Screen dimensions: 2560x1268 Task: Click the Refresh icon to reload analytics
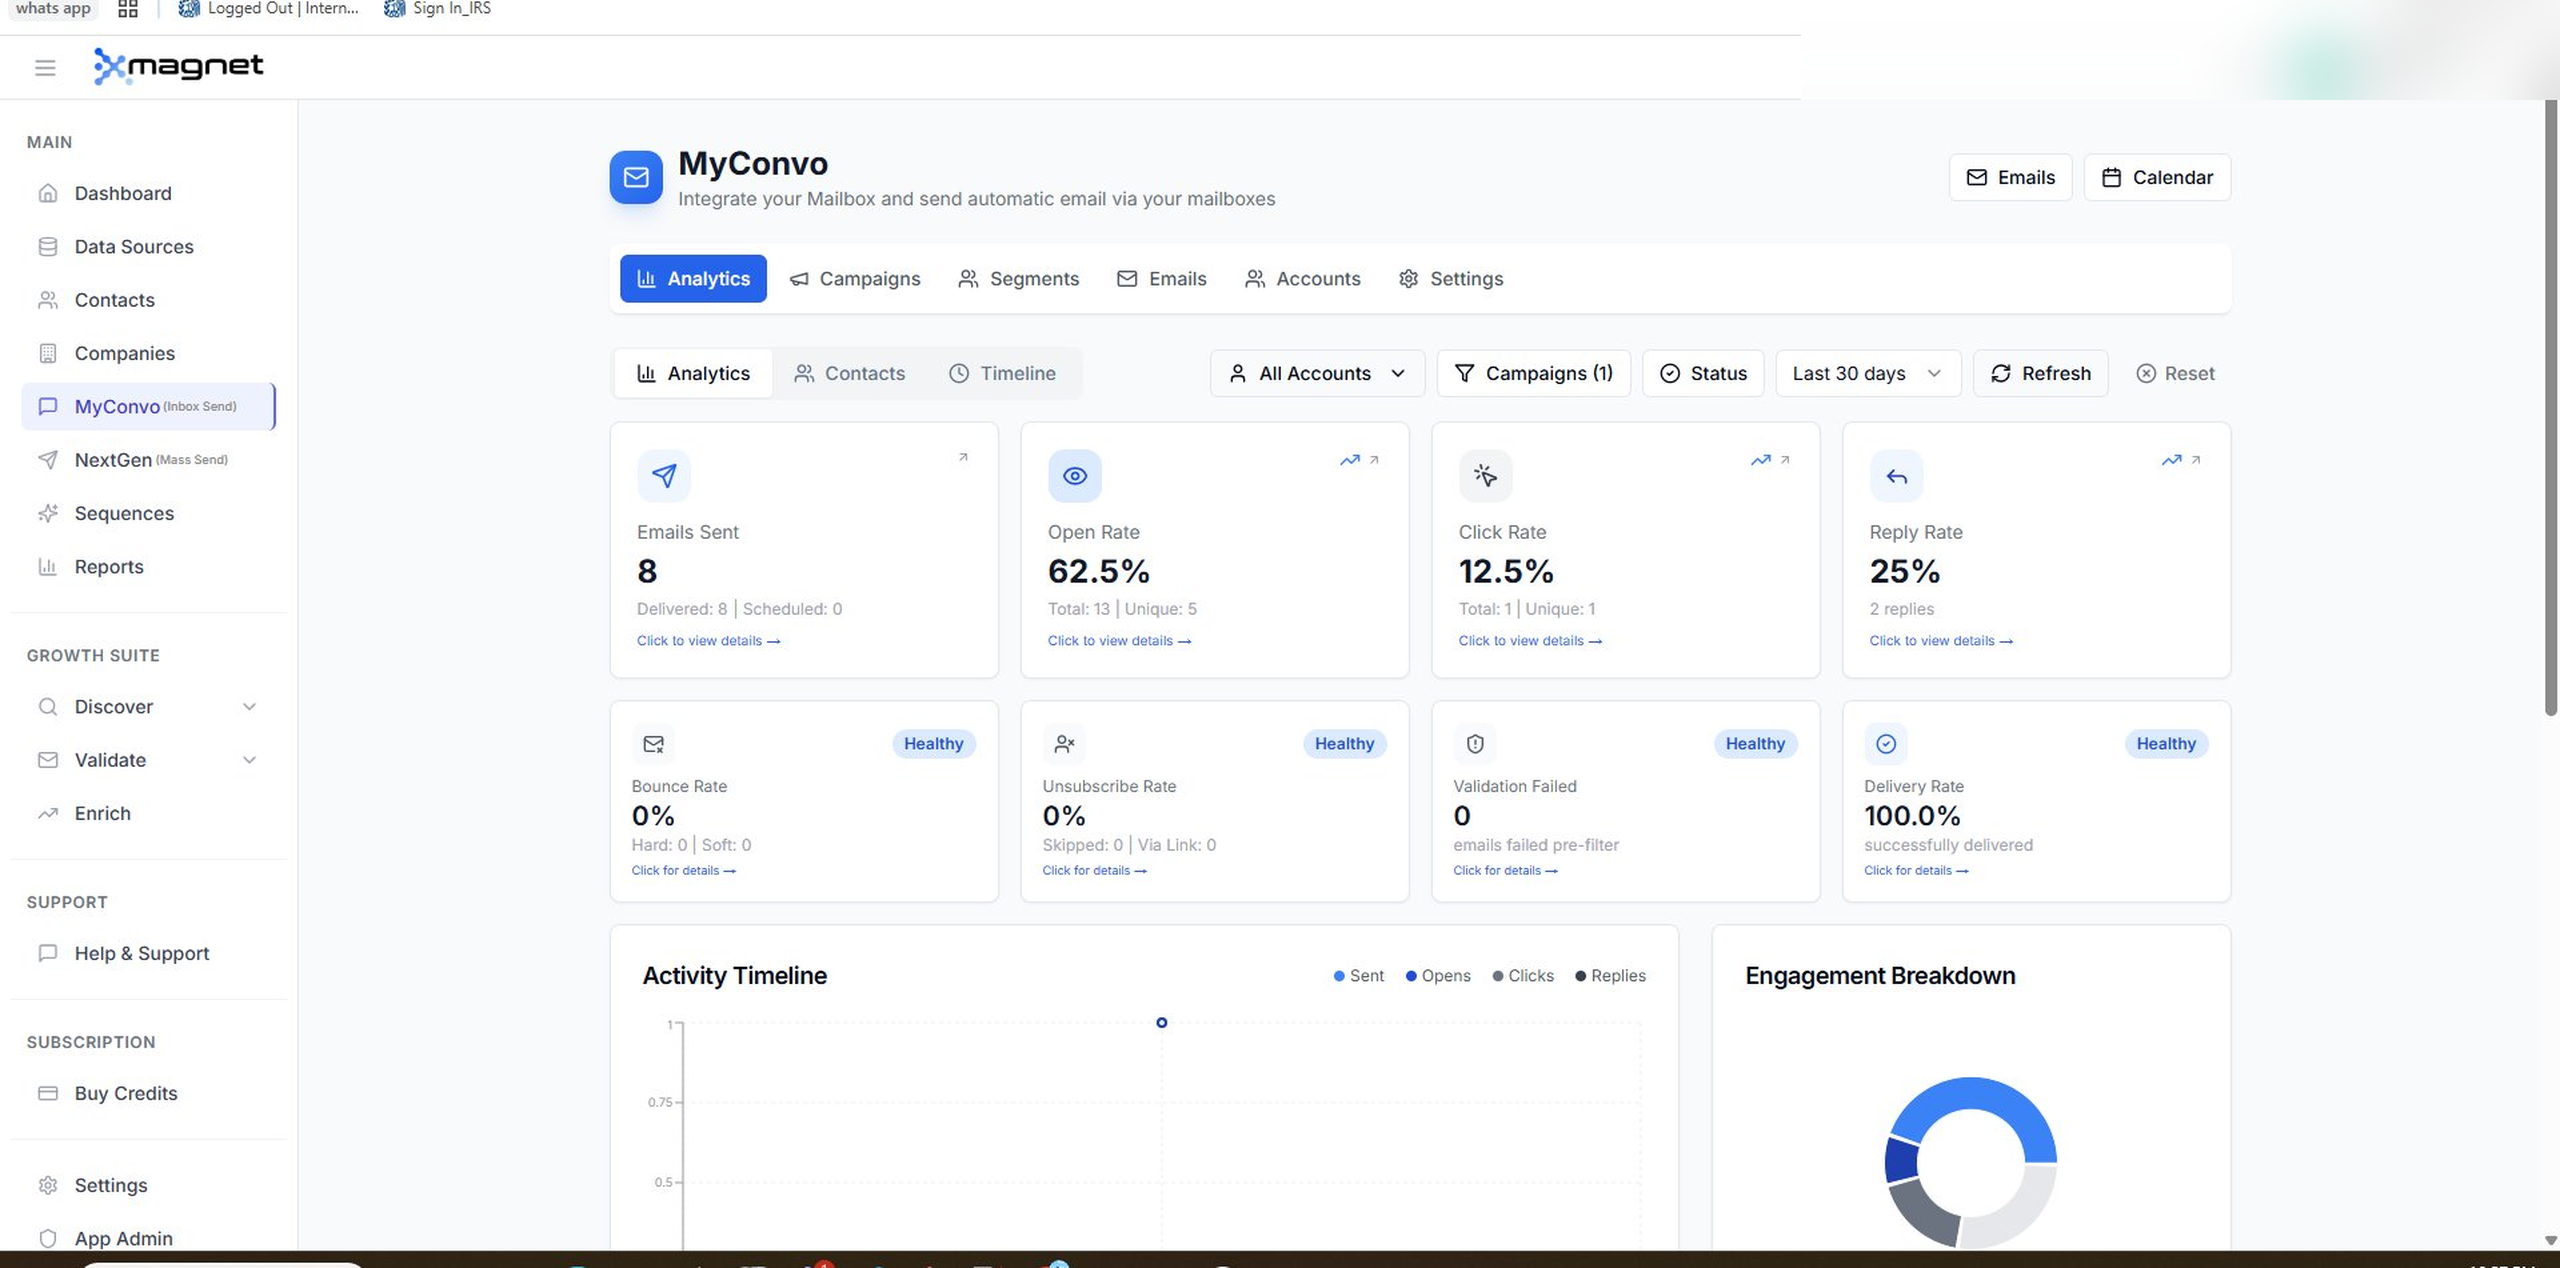pyautogui.click(x=2001, y=372)
